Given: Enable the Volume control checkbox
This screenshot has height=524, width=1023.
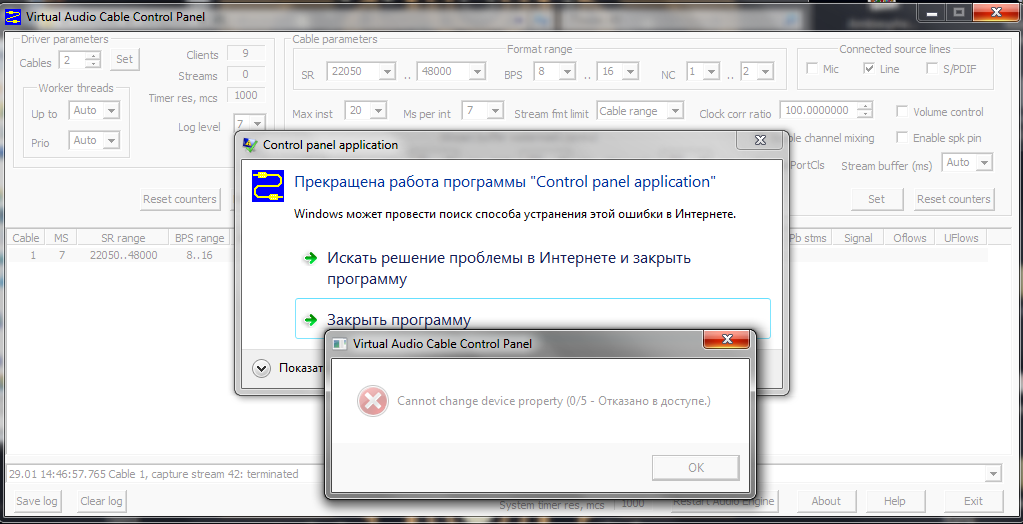Looking at the screenshot, I should click(x=902, y=112).
